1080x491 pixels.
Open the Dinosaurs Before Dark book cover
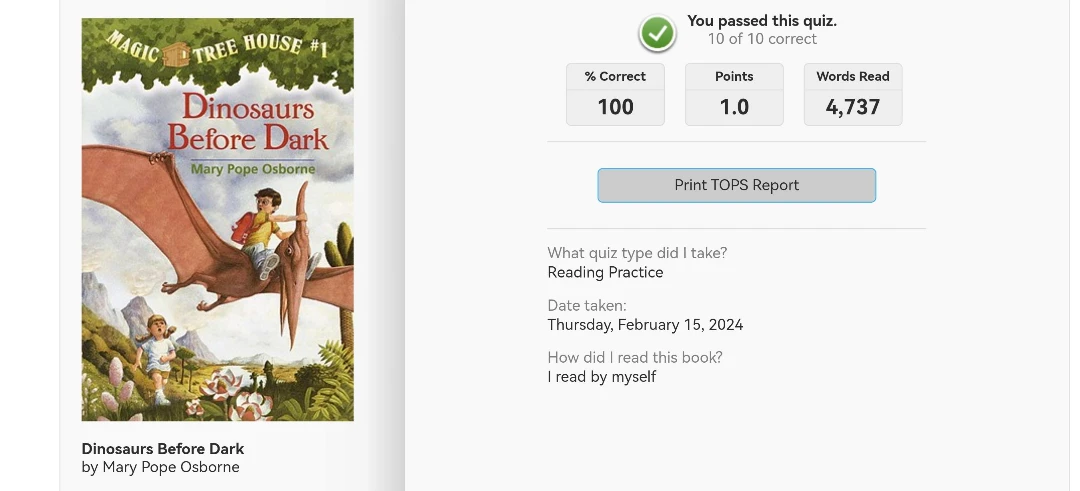coord(218,220)
